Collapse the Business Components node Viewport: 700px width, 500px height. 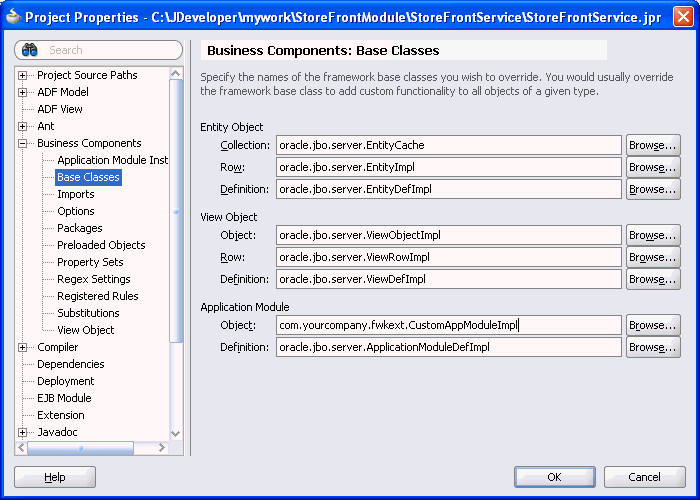[22, 143]
